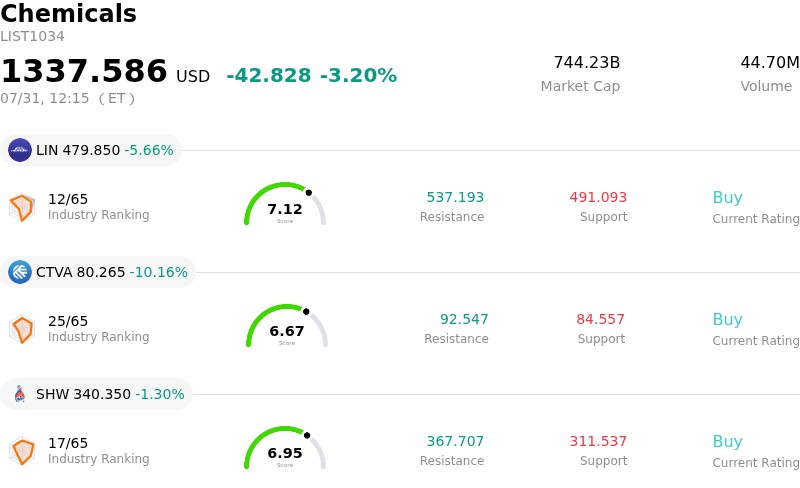This screenshot has width=800, height=488.
Task: Select the Buy rating for CTVA
Action: [727, 320]
